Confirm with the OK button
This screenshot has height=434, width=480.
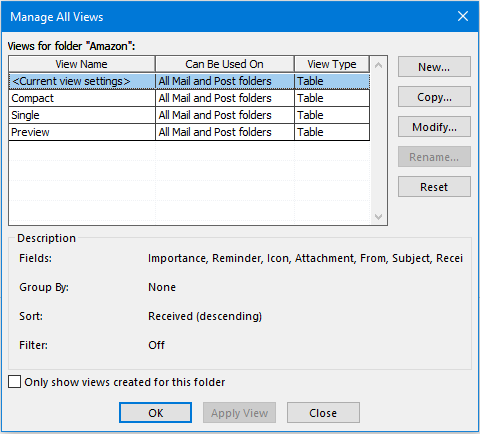[x=155, y=413]
